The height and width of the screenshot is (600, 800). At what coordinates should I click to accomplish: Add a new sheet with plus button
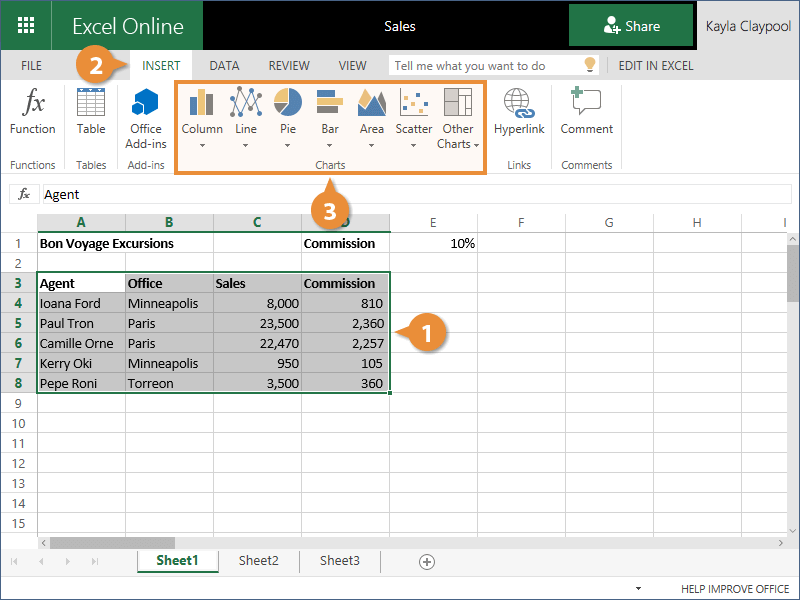pos(427,562)
